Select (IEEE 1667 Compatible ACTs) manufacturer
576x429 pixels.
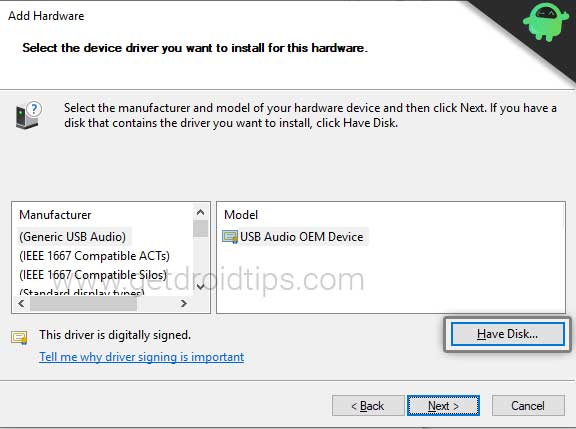[x=94, y=256]
